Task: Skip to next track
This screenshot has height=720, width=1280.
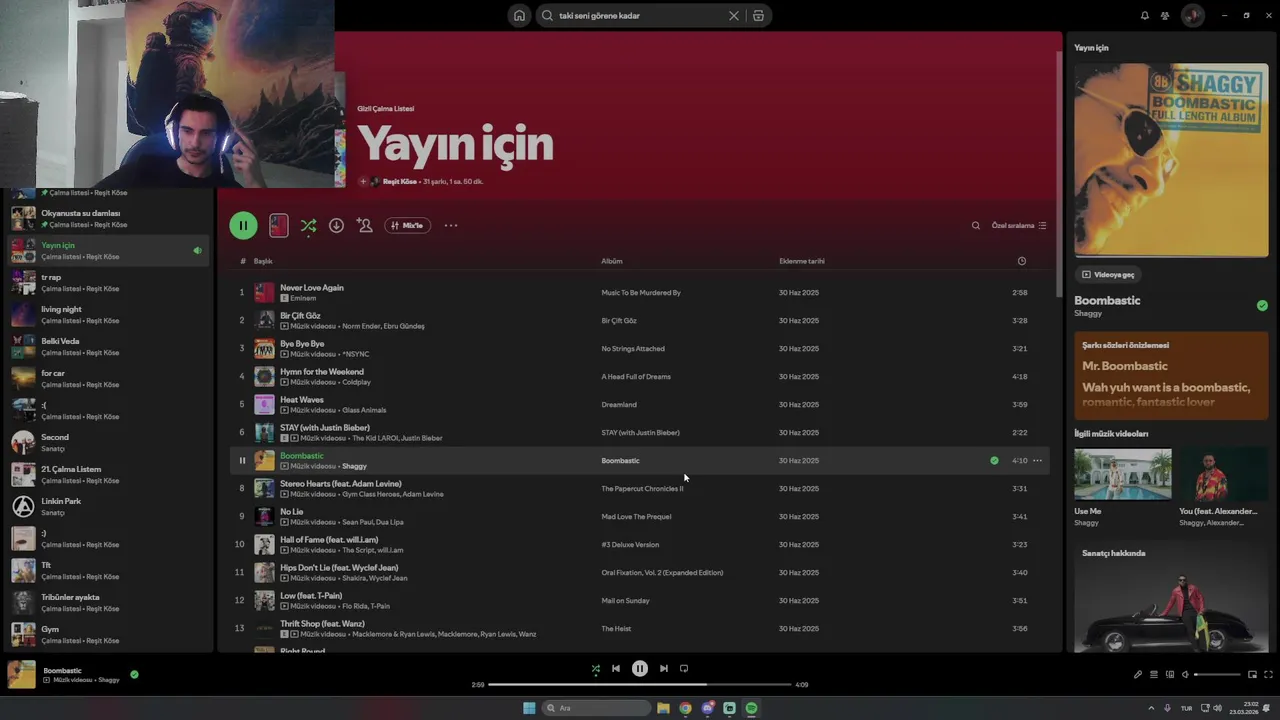Action: pos(664,669)
